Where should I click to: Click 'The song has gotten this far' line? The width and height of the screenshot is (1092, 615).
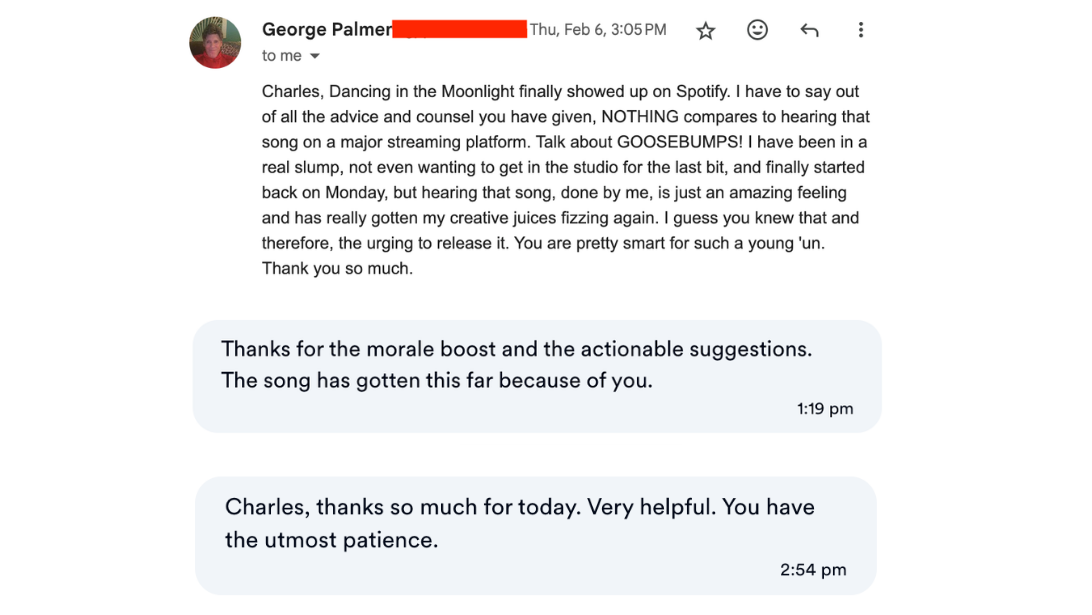[x=436, y=380]
